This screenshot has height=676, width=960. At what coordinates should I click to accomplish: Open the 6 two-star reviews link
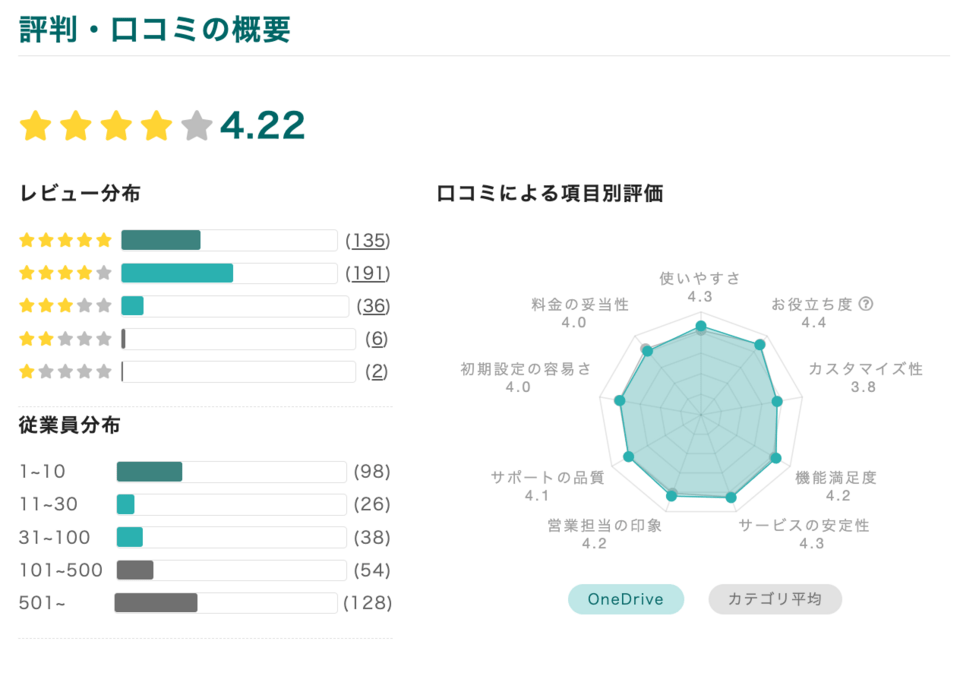pos(376,339)
